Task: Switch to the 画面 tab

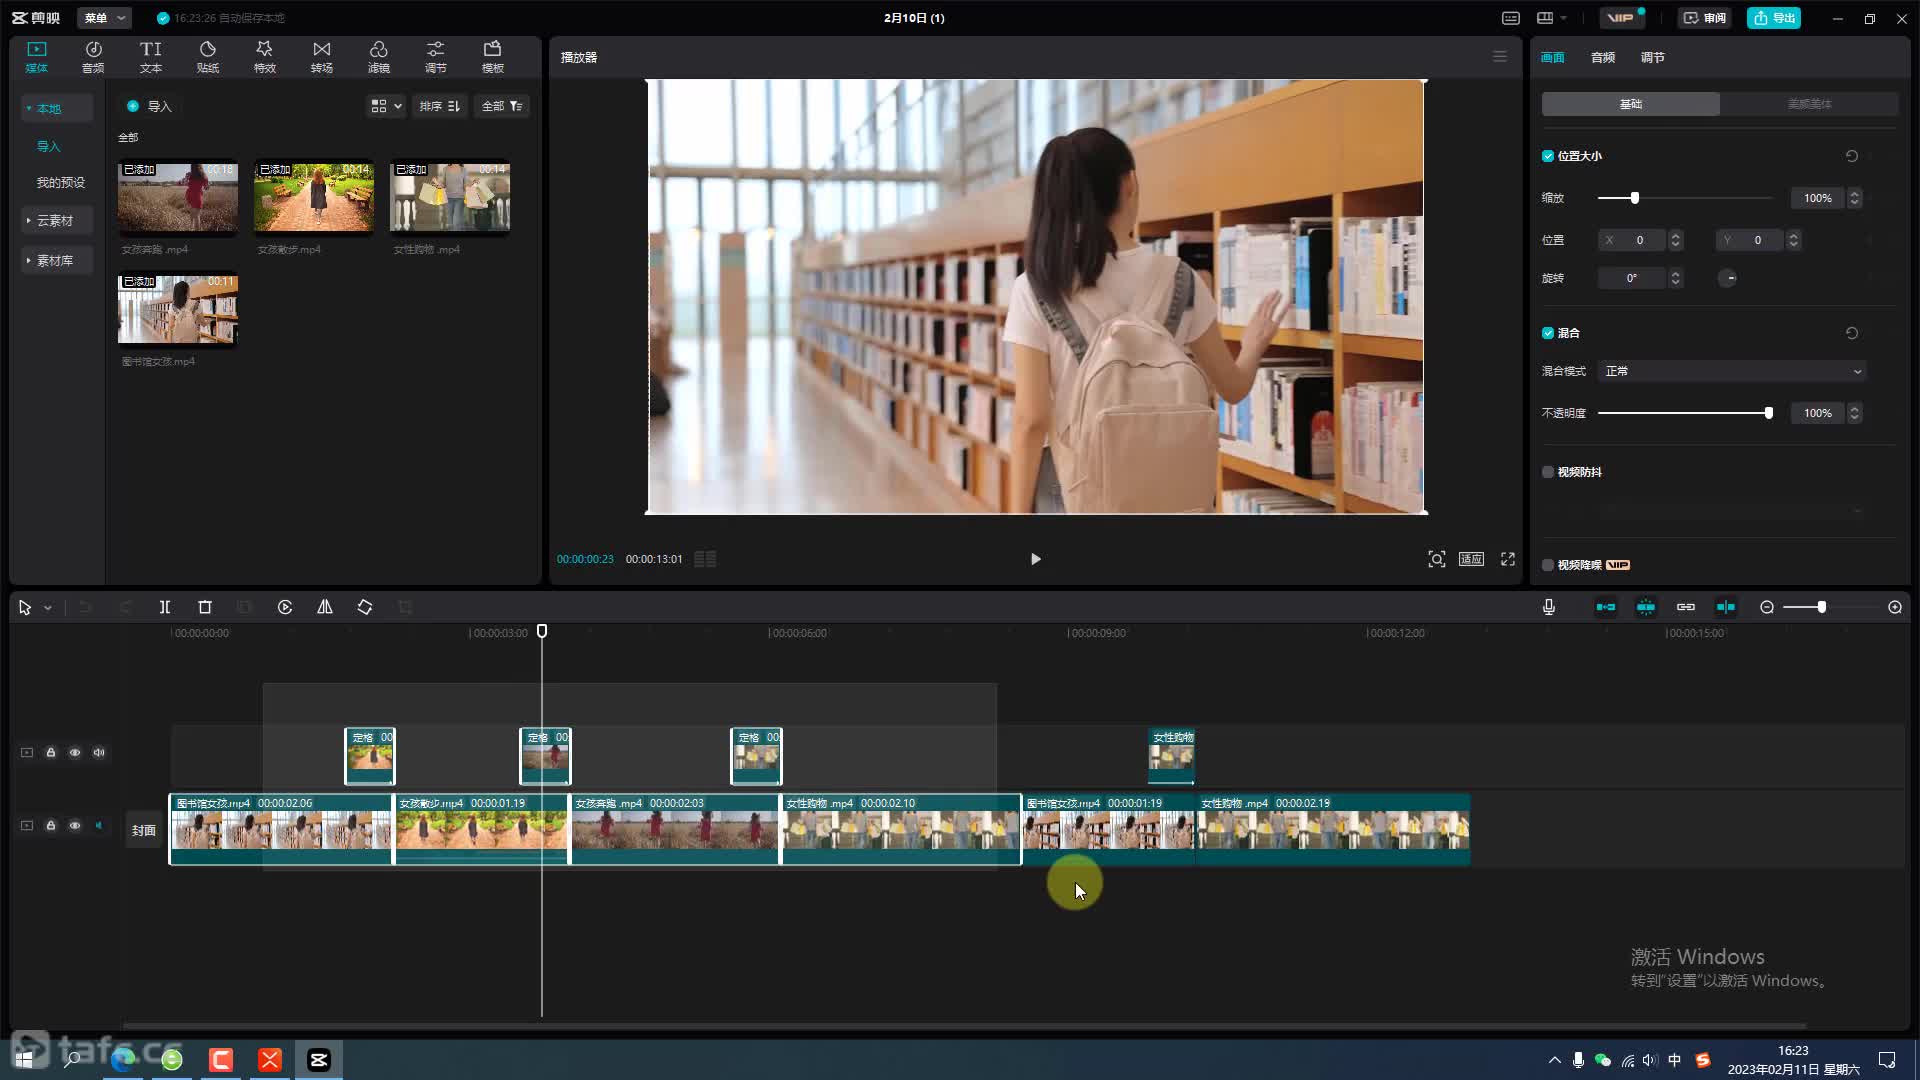Action: 1553,57
